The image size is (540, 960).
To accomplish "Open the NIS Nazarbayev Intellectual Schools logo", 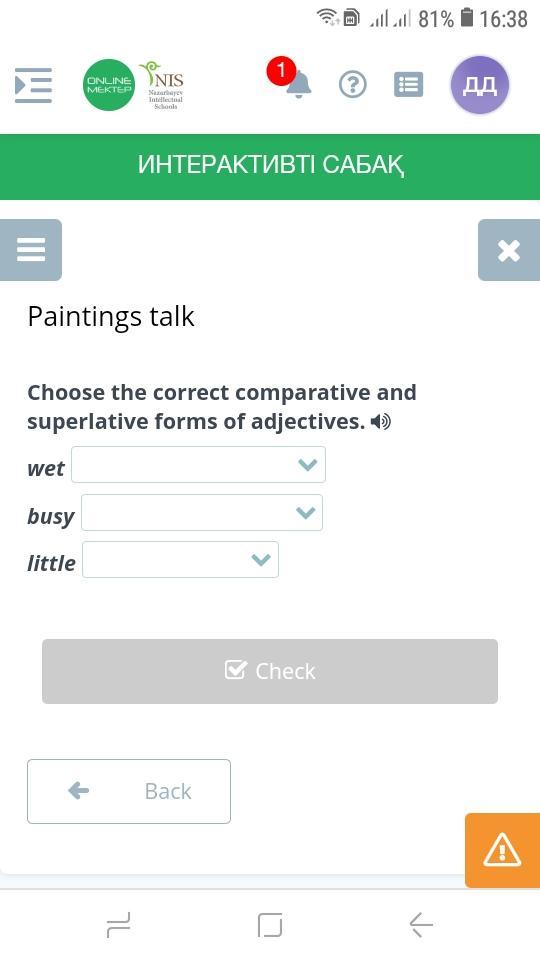I will (x=162, y=85).
